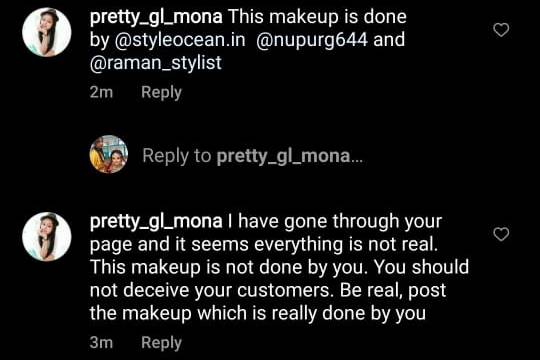Open the @styleocean.in mention
540x360 pixels.
click(180, 40)
